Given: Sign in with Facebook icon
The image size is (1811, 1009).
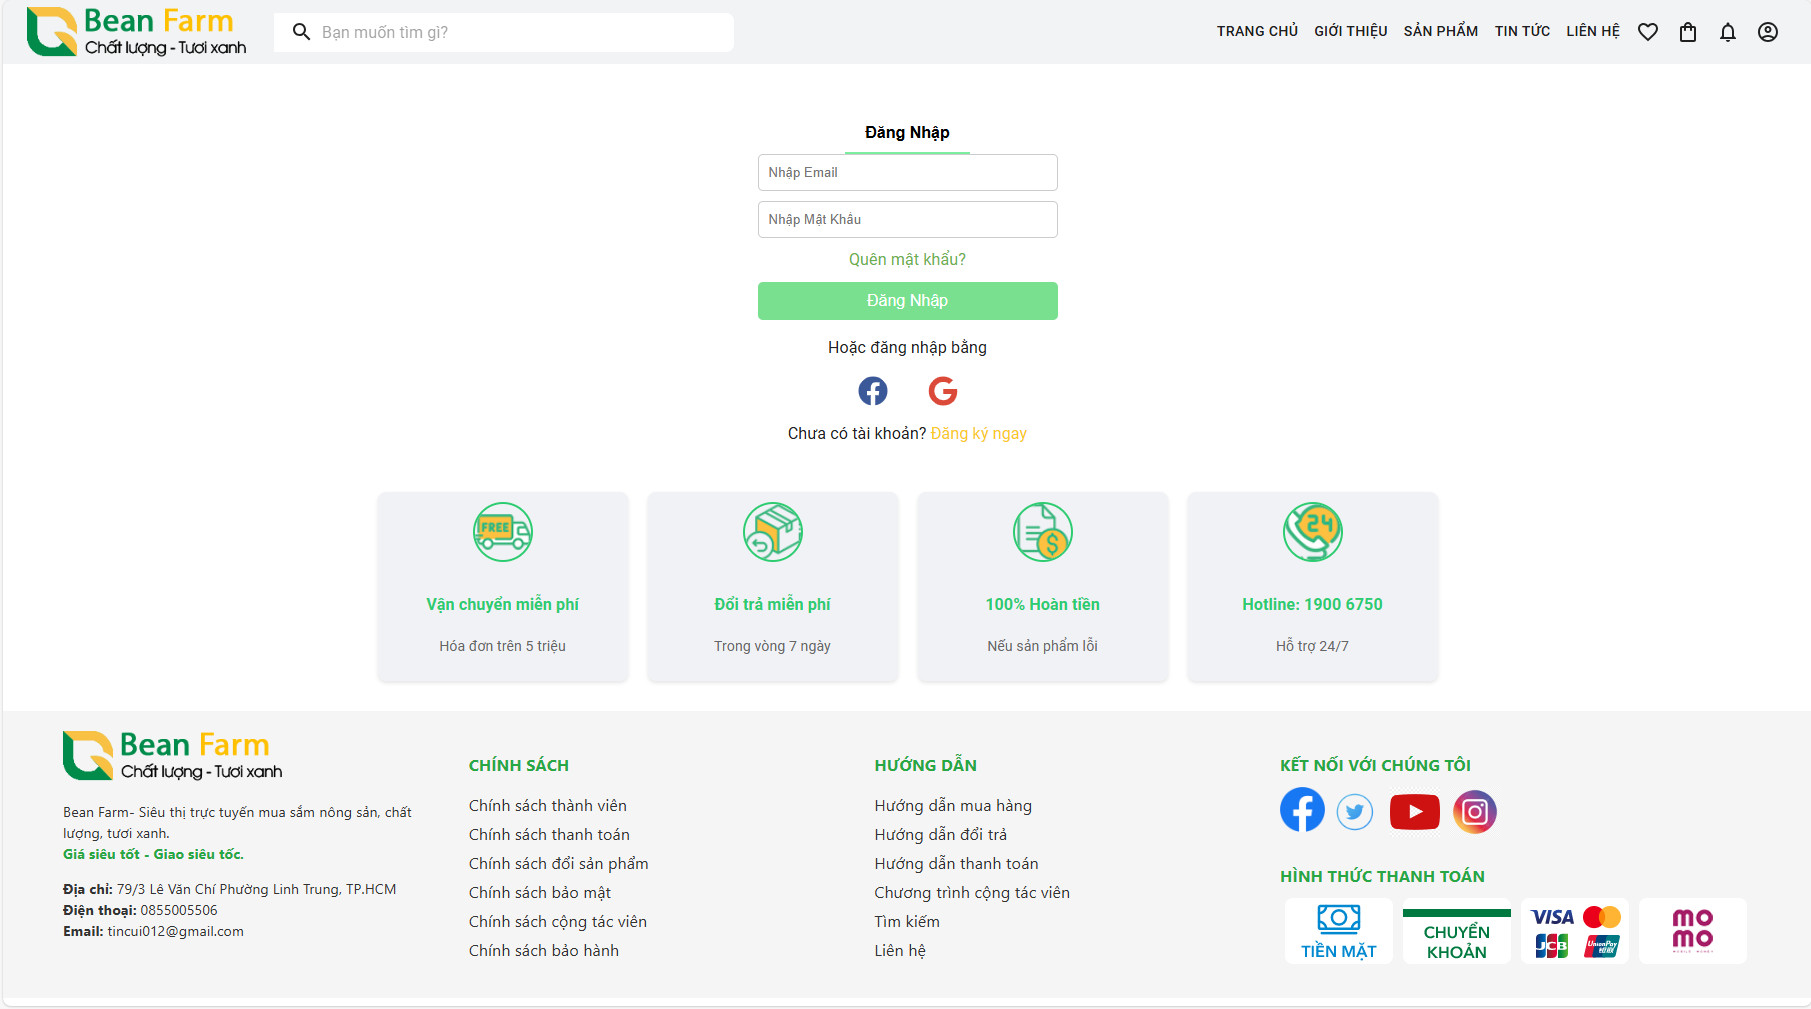Looking at the screenshot, I should [873, 391].
